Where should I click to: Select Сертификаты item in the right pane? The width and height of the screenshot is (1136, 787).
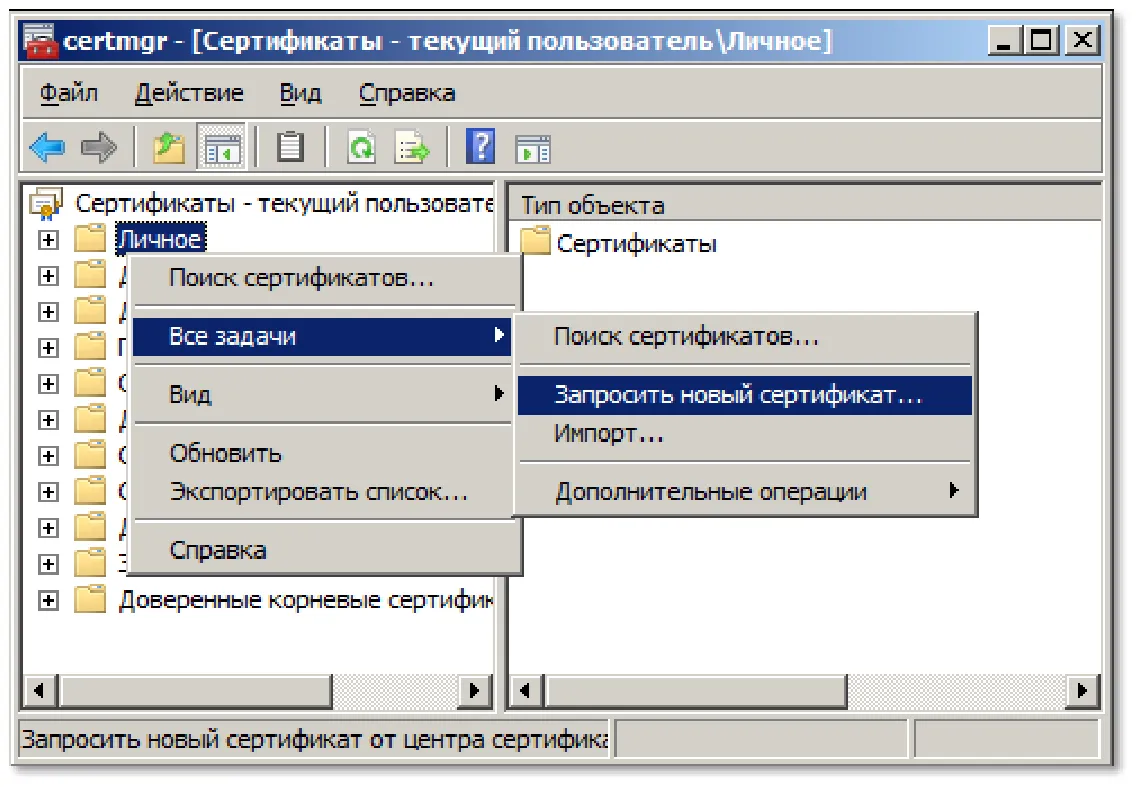click(x=636, y=243)
